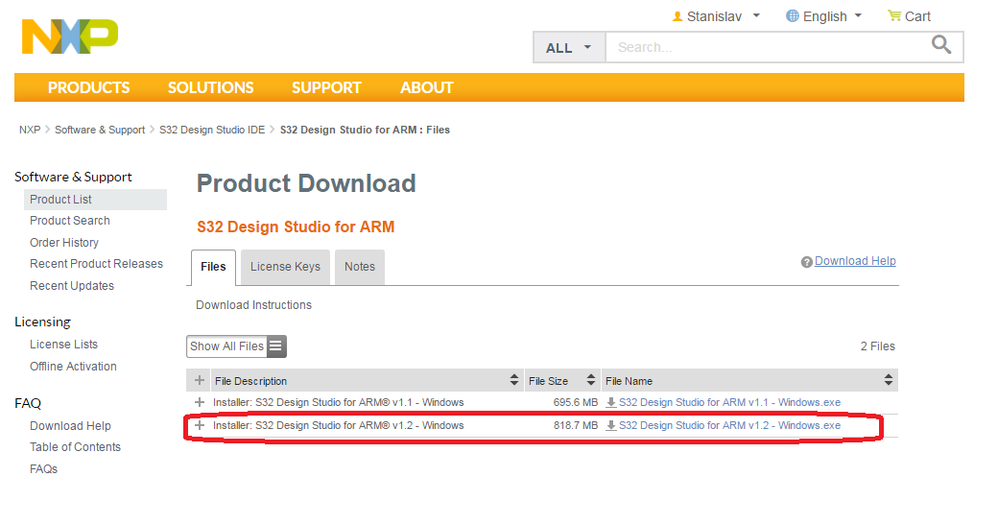
Task: Click Download Instructions
Action: 254,305
